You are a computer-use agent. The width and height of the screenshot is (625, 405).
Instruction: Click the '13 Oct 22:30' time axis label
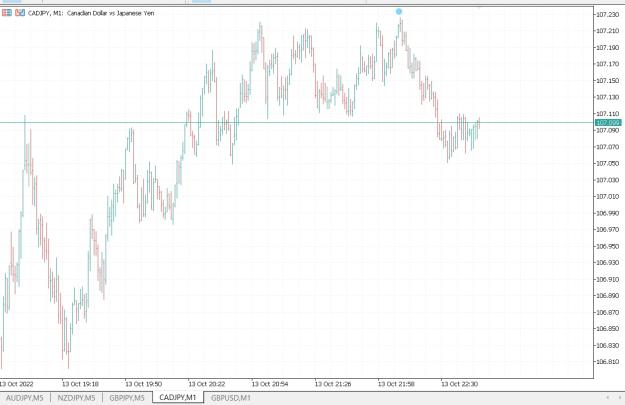[459, 384]
